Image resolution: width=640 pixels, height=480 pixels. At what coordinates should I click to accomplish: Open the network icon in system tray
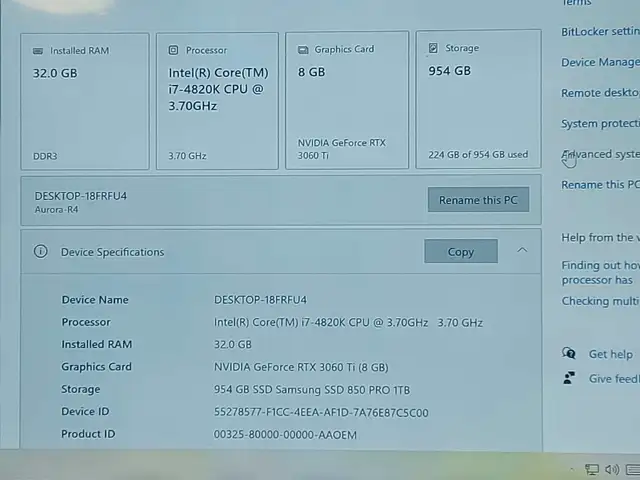tap(592, 469)
